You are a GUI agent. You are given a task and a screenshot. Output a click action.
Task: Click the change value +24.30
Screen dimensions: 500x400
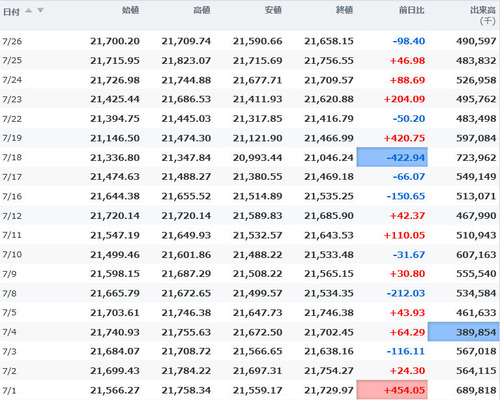tap(407, 371)
